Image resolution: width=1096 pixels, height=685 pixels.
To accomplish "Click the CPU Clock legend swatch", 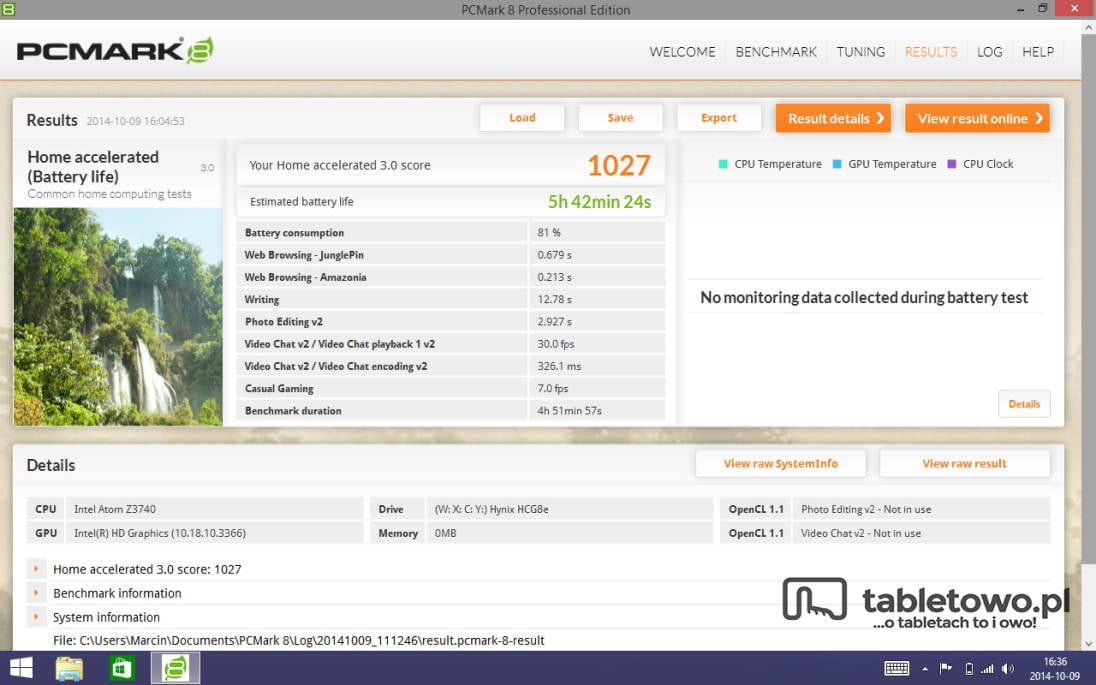I will point(951,164).
